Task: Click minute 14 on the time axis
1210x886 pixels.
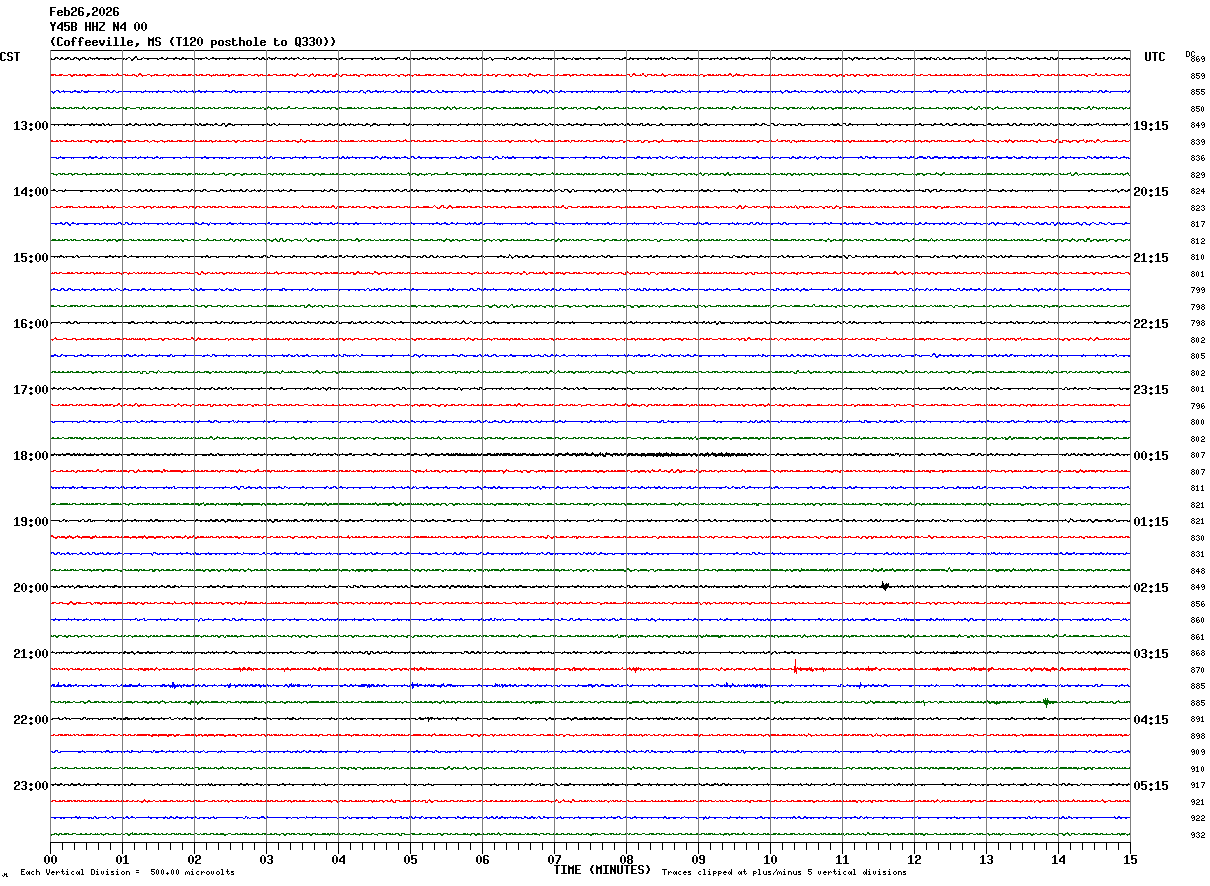Action: click(x=1058, y=859)
